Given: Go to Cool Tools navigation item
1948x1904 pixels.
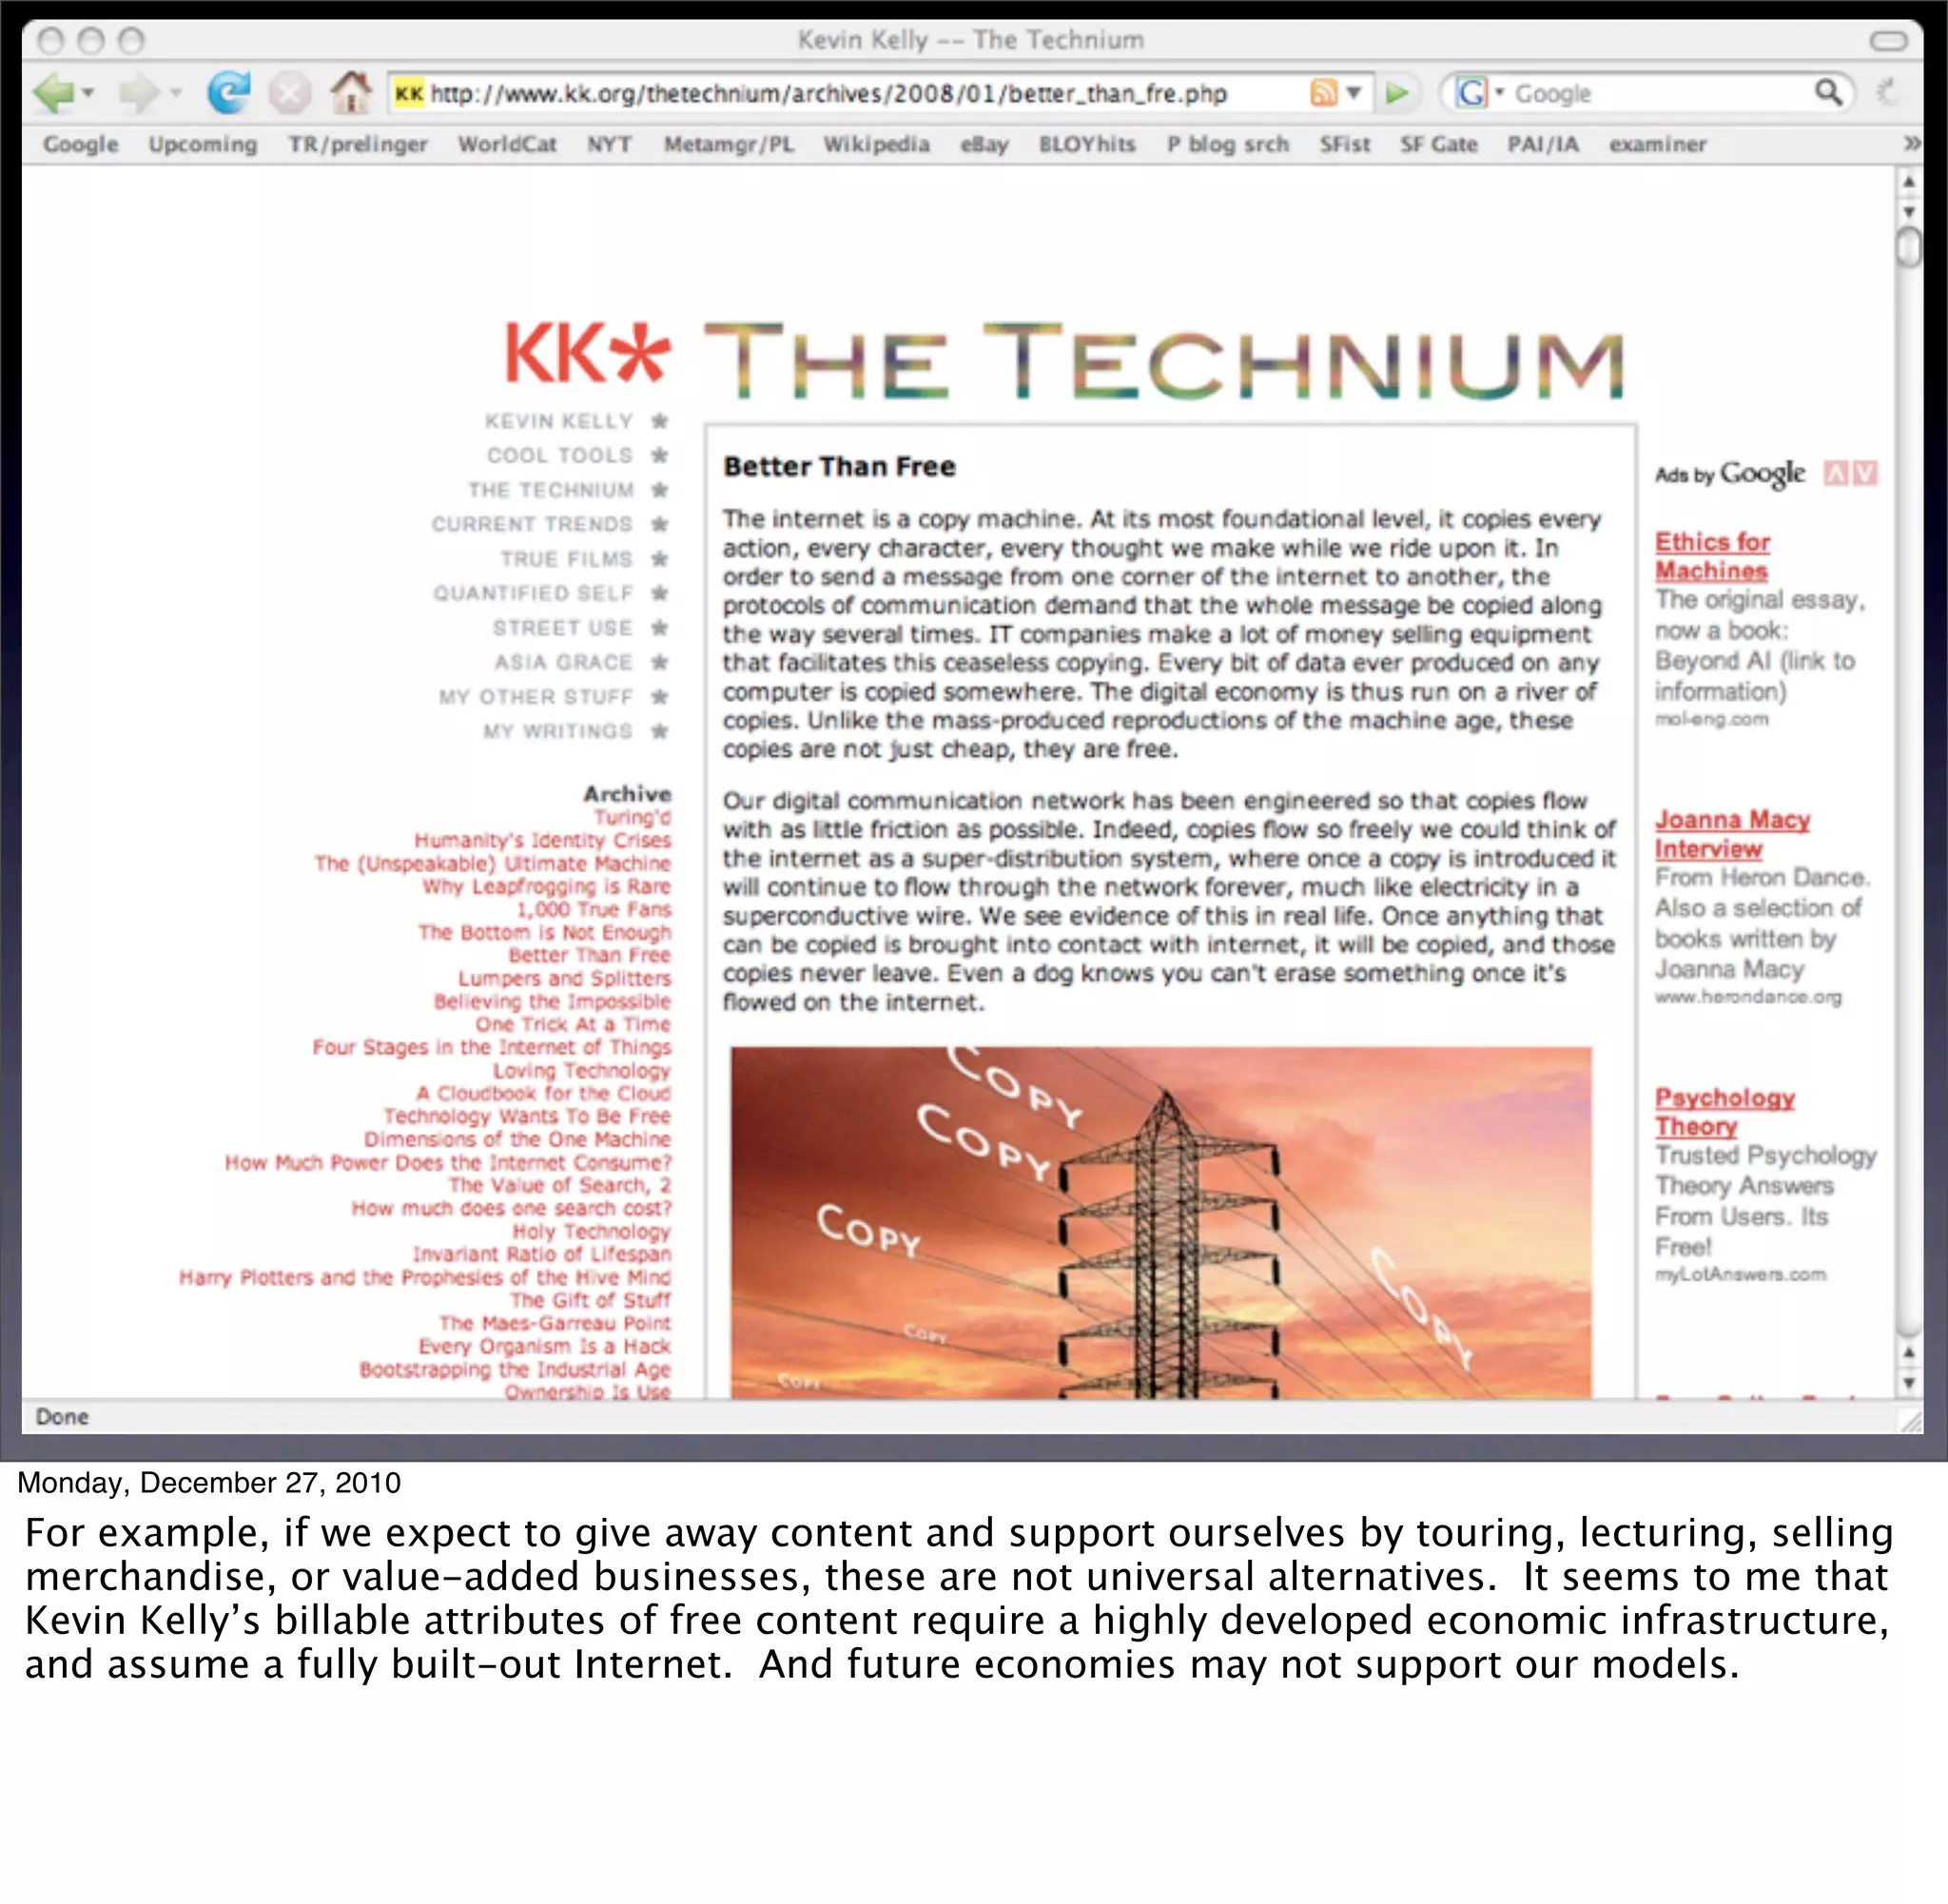Looking at the screenshot, I should point(559,455).
